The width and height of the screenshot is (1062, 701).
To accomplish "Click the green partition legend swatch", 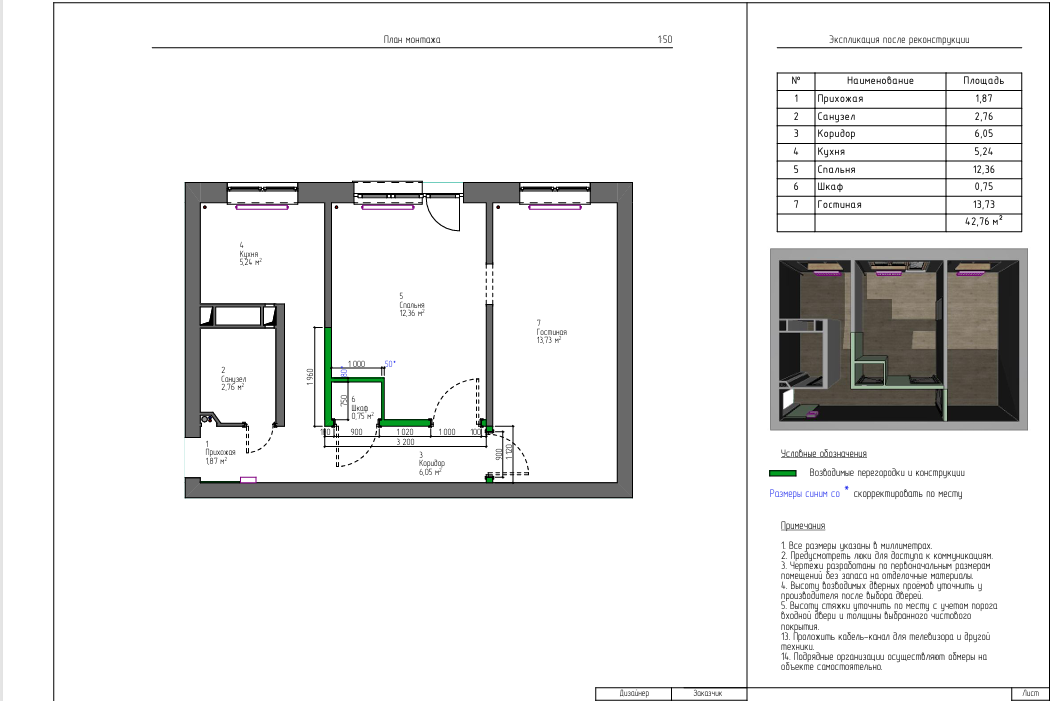I will pos(782,473).
